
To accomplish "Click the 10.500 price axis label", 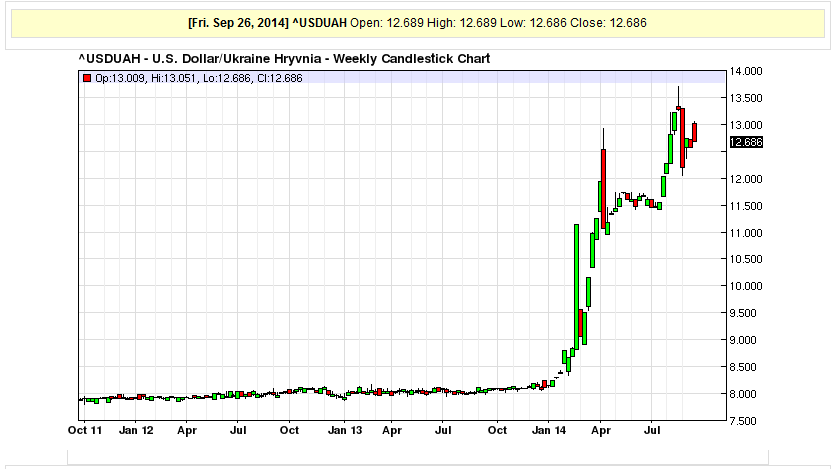I will click(x=746, y=259).
